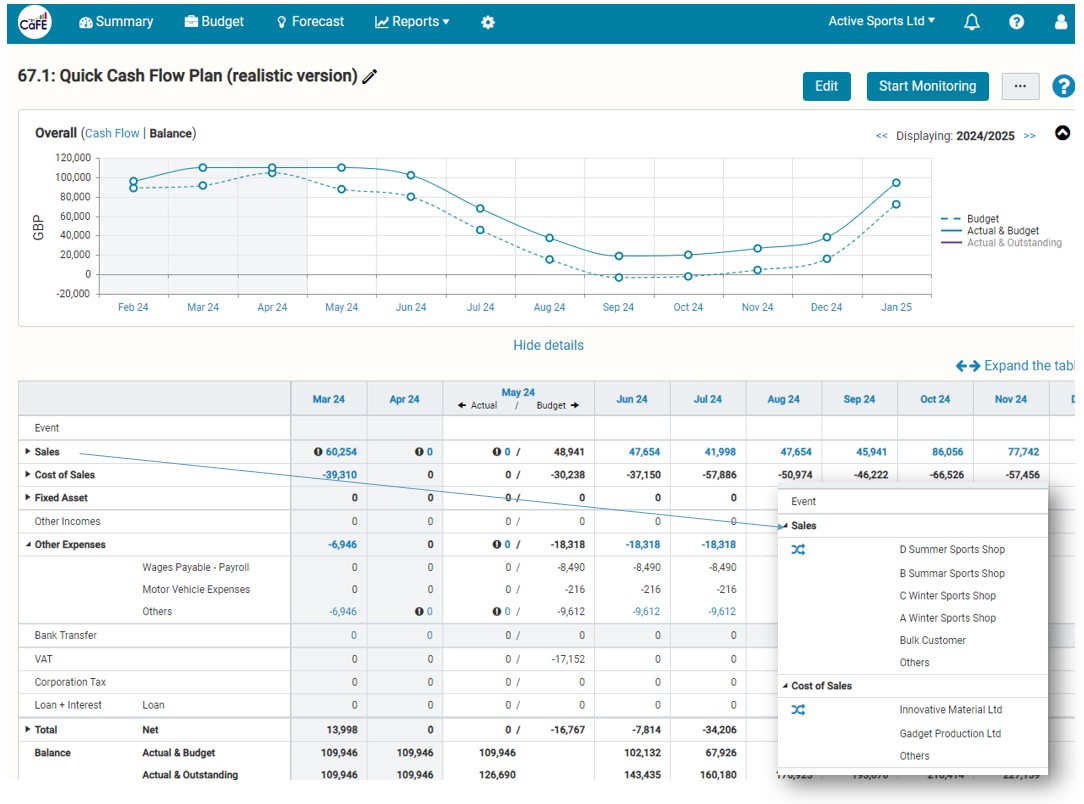This screenshot has height=804, width=1084.
Task: Open the settings gear in navigation bar
Action: tap(488, 22)
